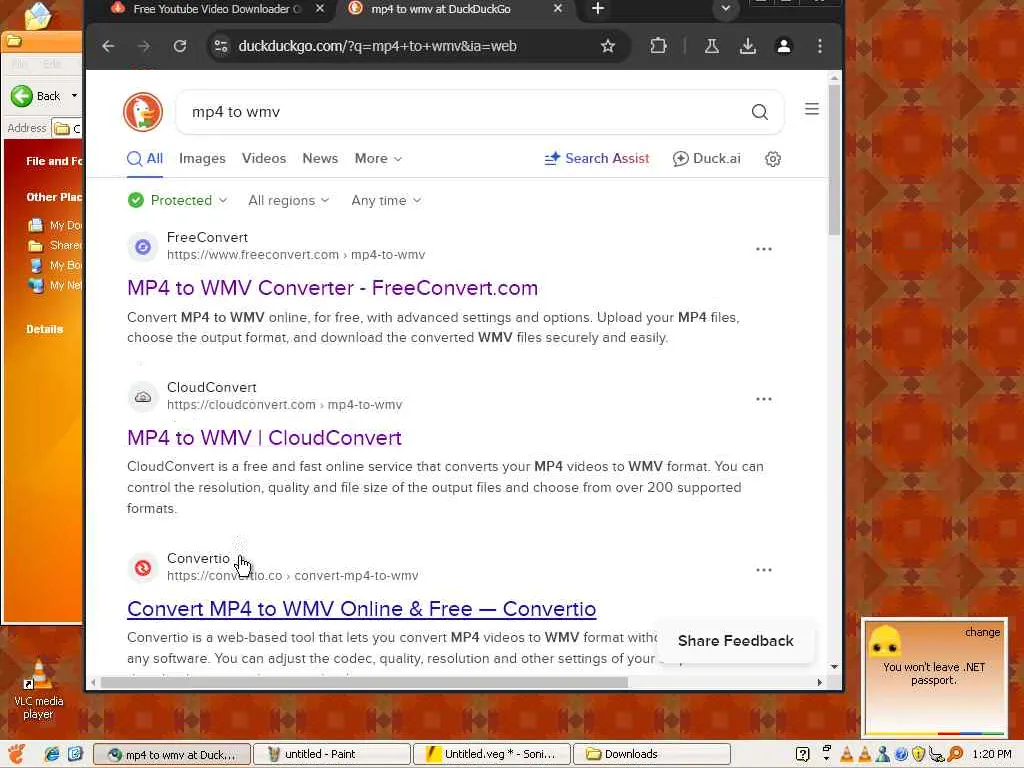
Task: Open Duck.ai chat
Action: 707,159
